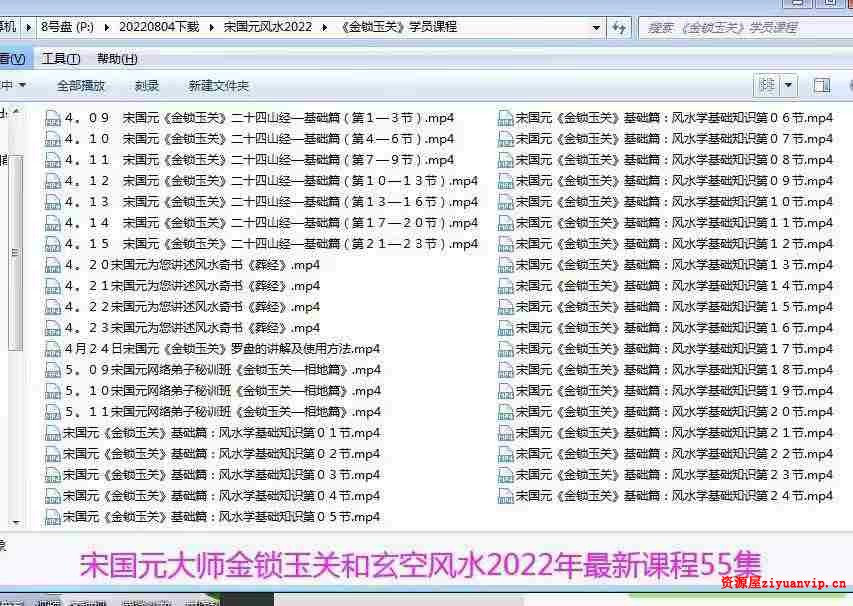Viewport: 853px width, 606px height.
Task: Click the 全部播放 button
Action: tap(81, 85)
